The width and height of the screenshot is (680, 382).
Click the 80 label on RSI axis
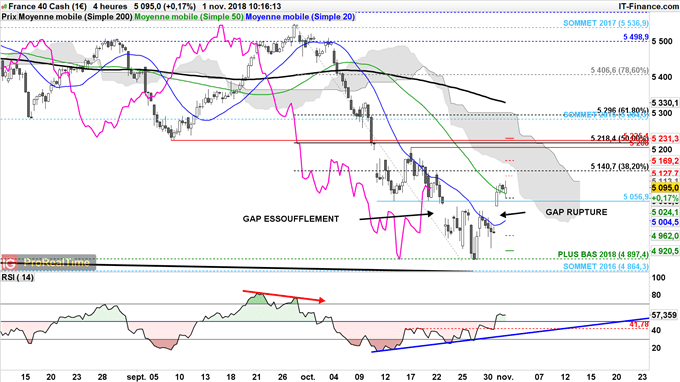(x=657, y=295)
